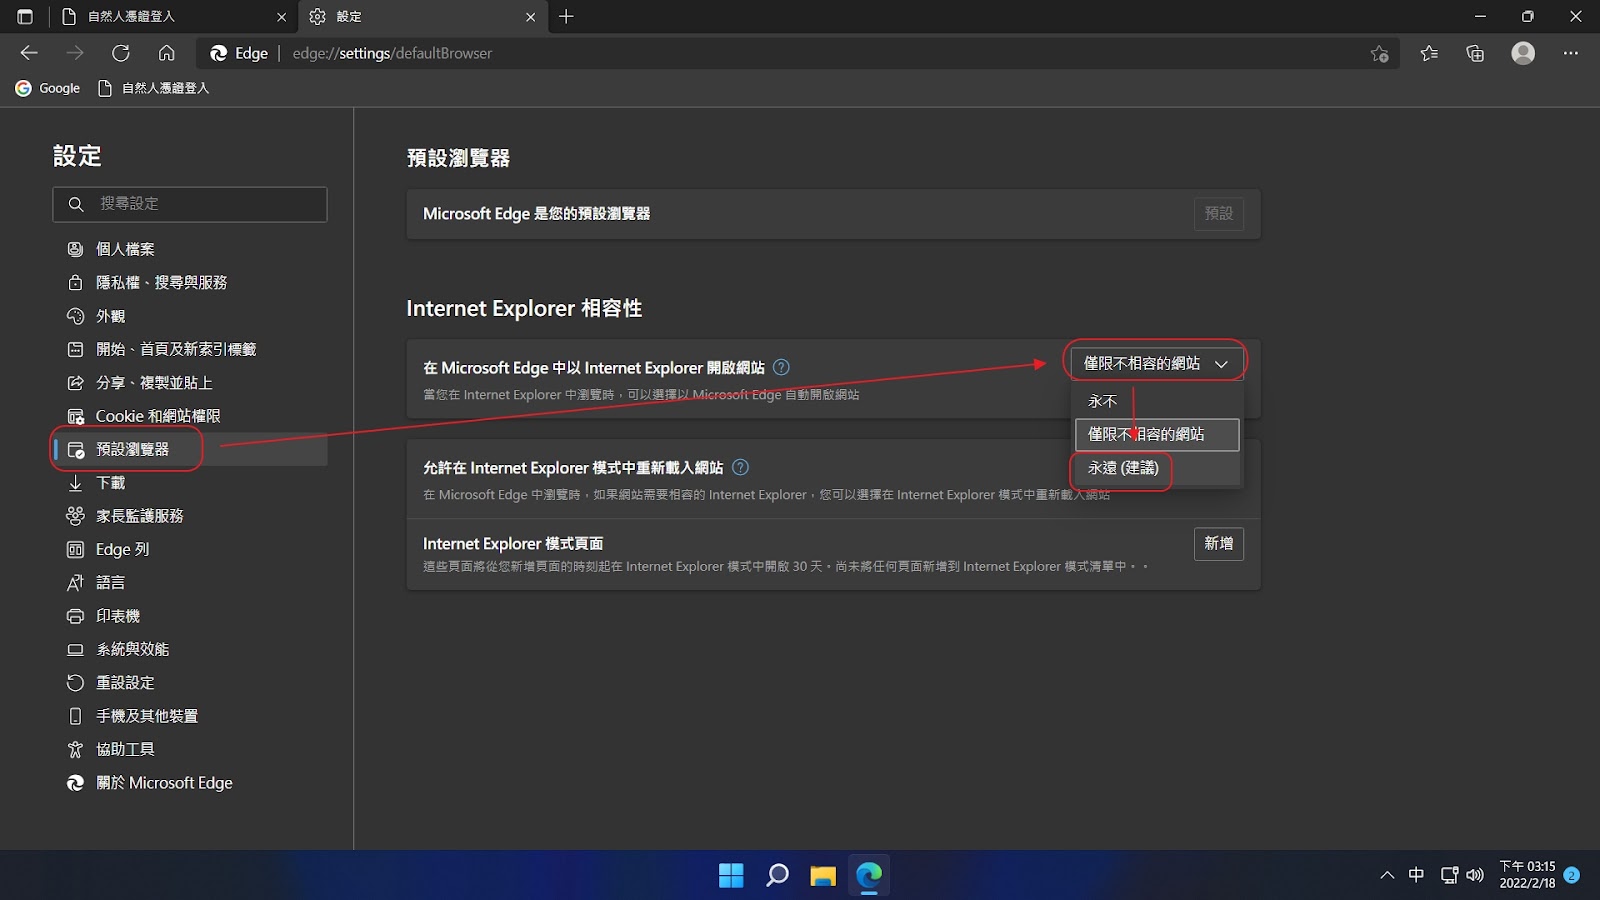Screen dimensions: 1600x900
Task: Open Windows taskbar search
Action: tap(777, 876)
